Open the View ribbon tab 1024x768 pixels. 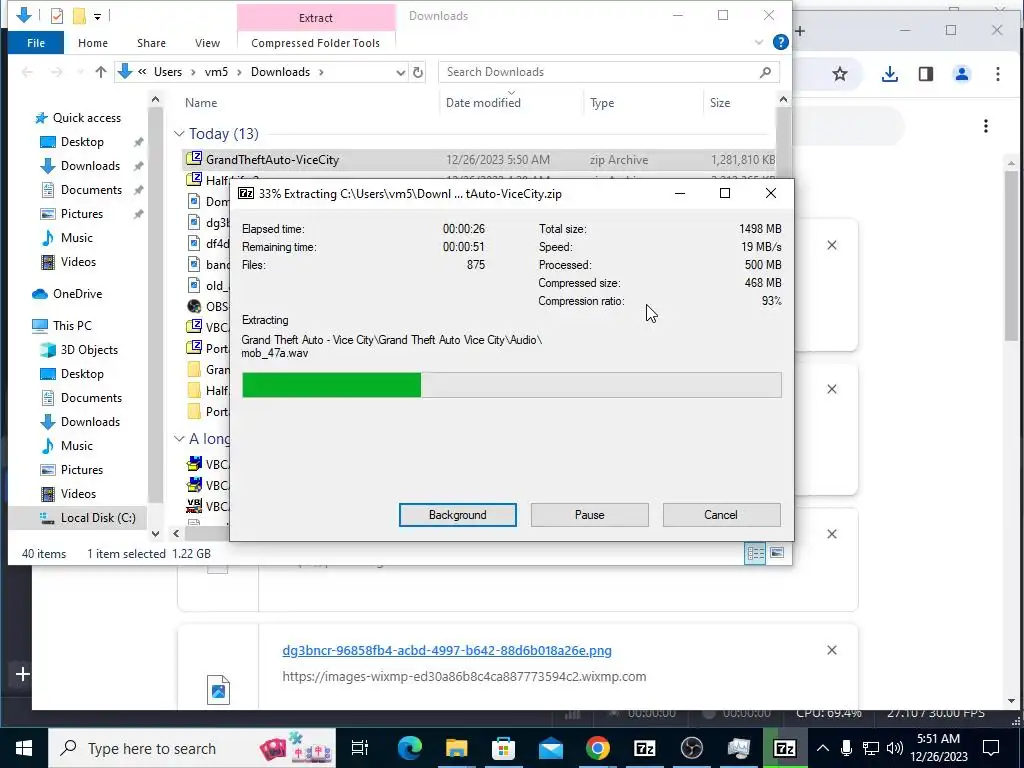pyautogui.click(x=207, y=43)
